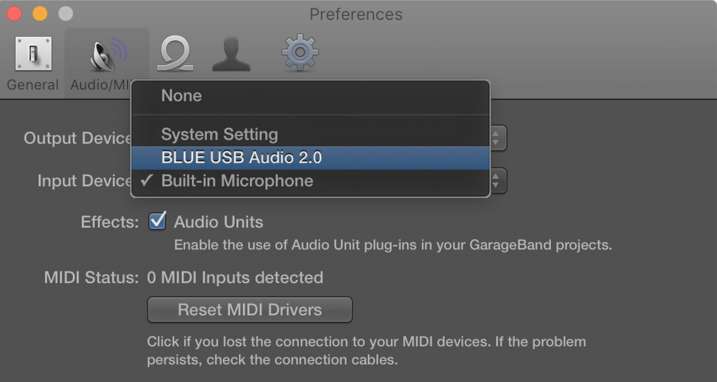Open the Loops preferences loop icon
The width and height of the screenshot is (717, 382).
[175, 54]
